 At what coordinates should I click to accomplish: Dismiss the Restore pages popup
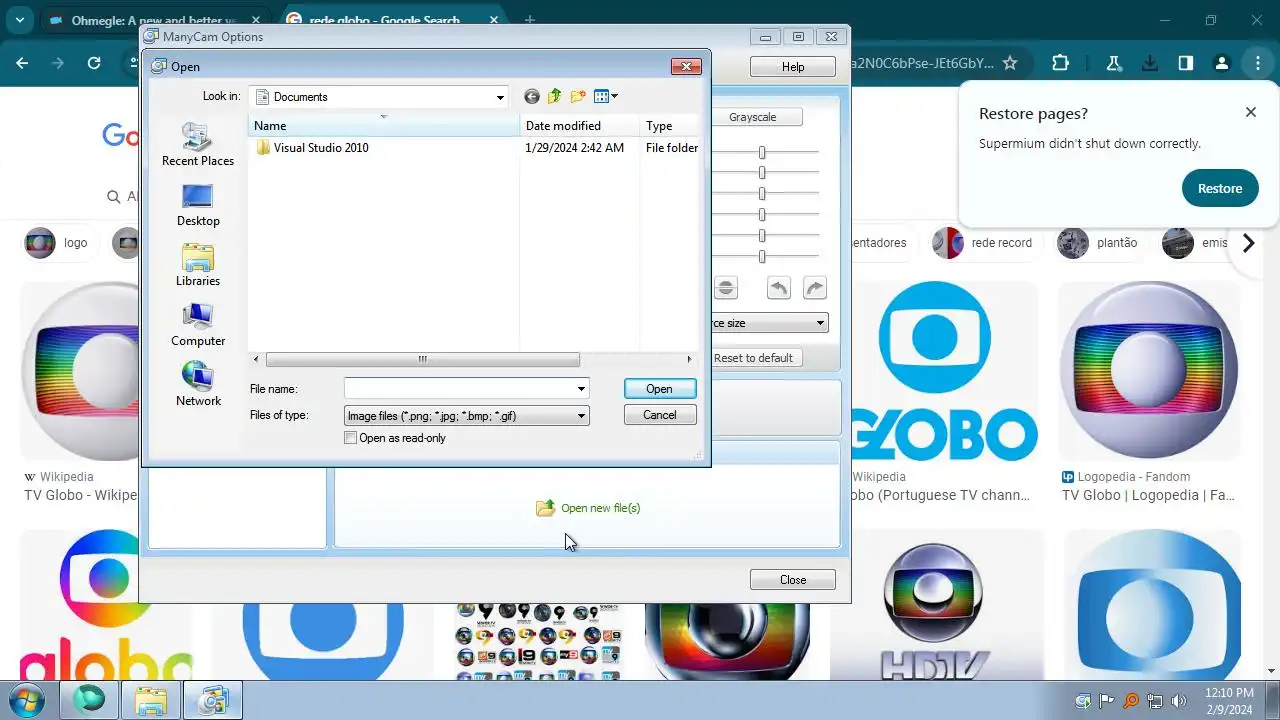[1250, 112]
